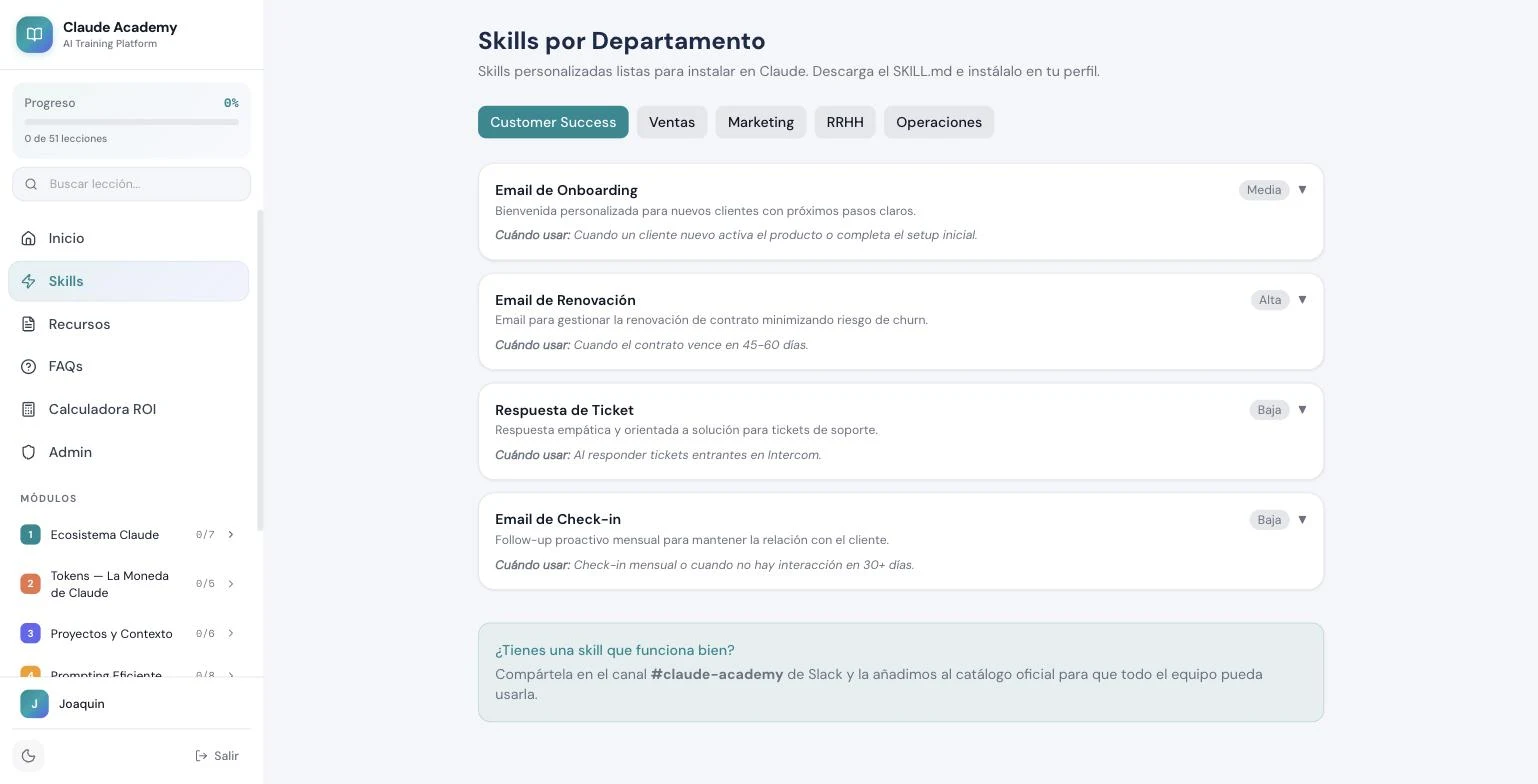
Task: Click the 0/6 count for Proyectos y Contexto
Action: (x=205, y=634)
